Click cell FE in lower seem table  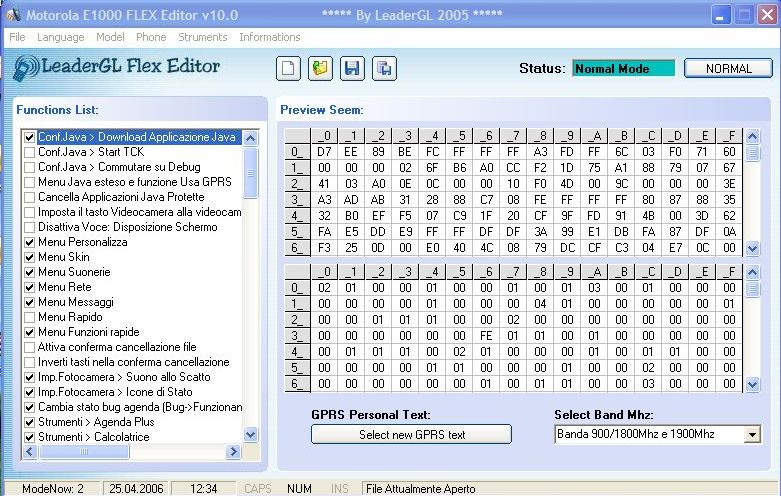click(486, 336)
